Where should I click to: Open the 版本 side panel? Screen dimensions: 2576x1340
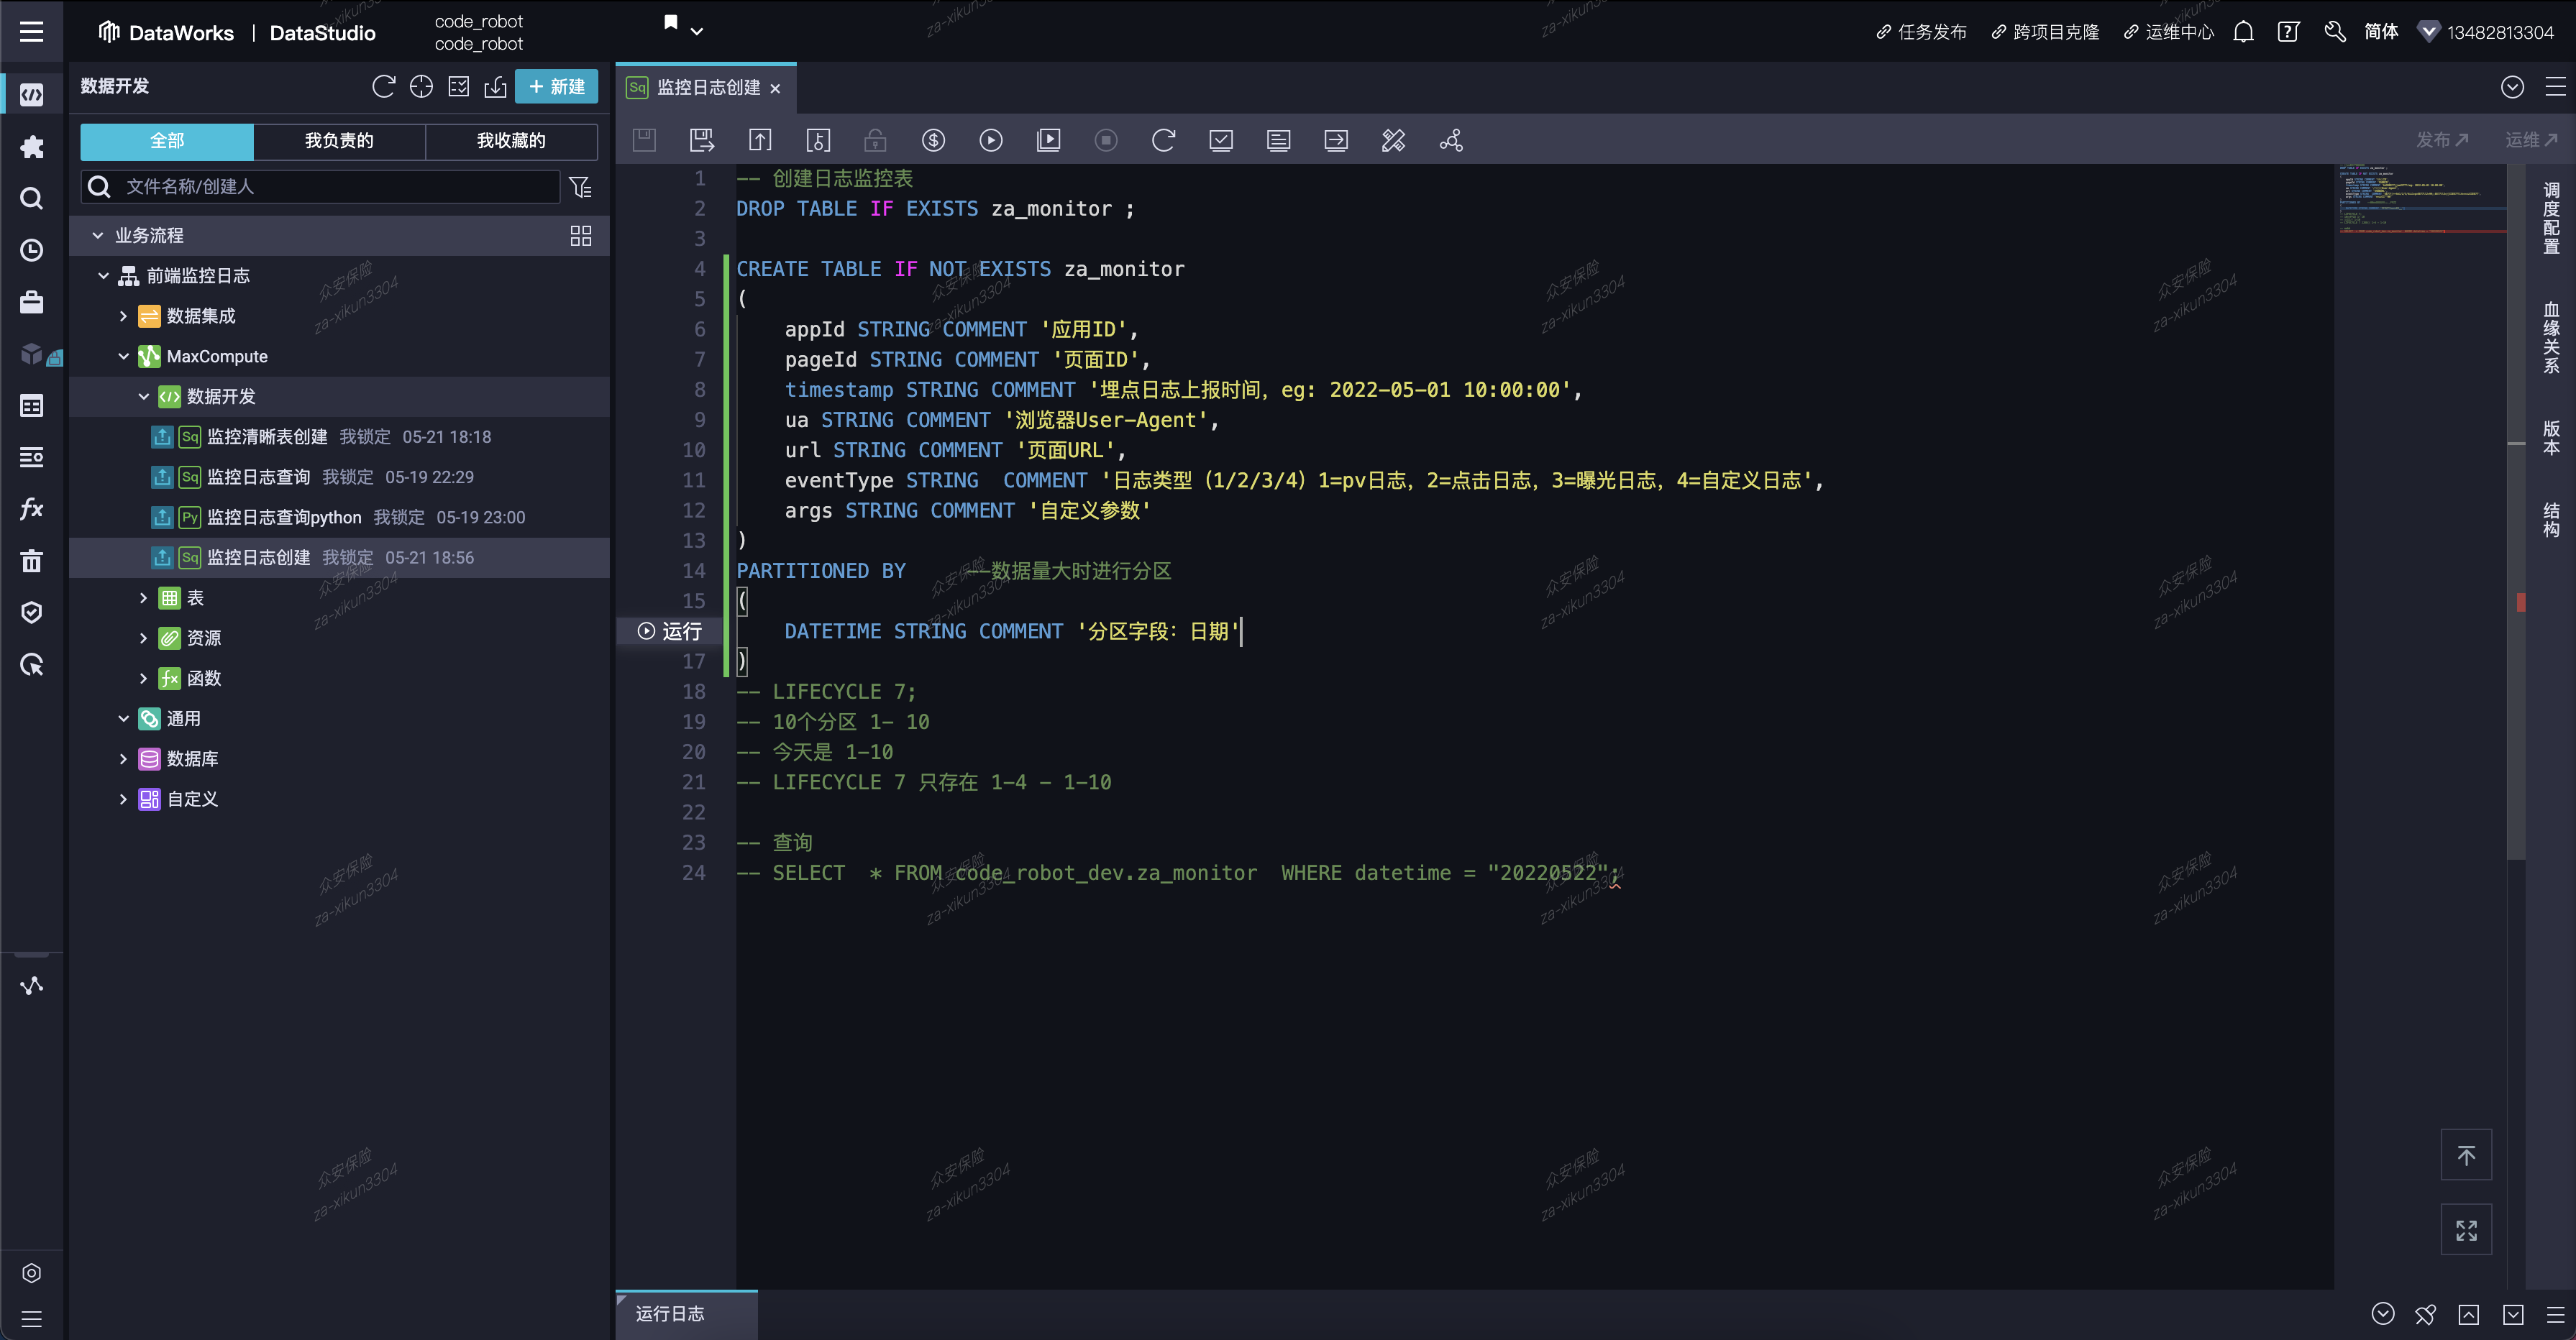pos(2551,438)
